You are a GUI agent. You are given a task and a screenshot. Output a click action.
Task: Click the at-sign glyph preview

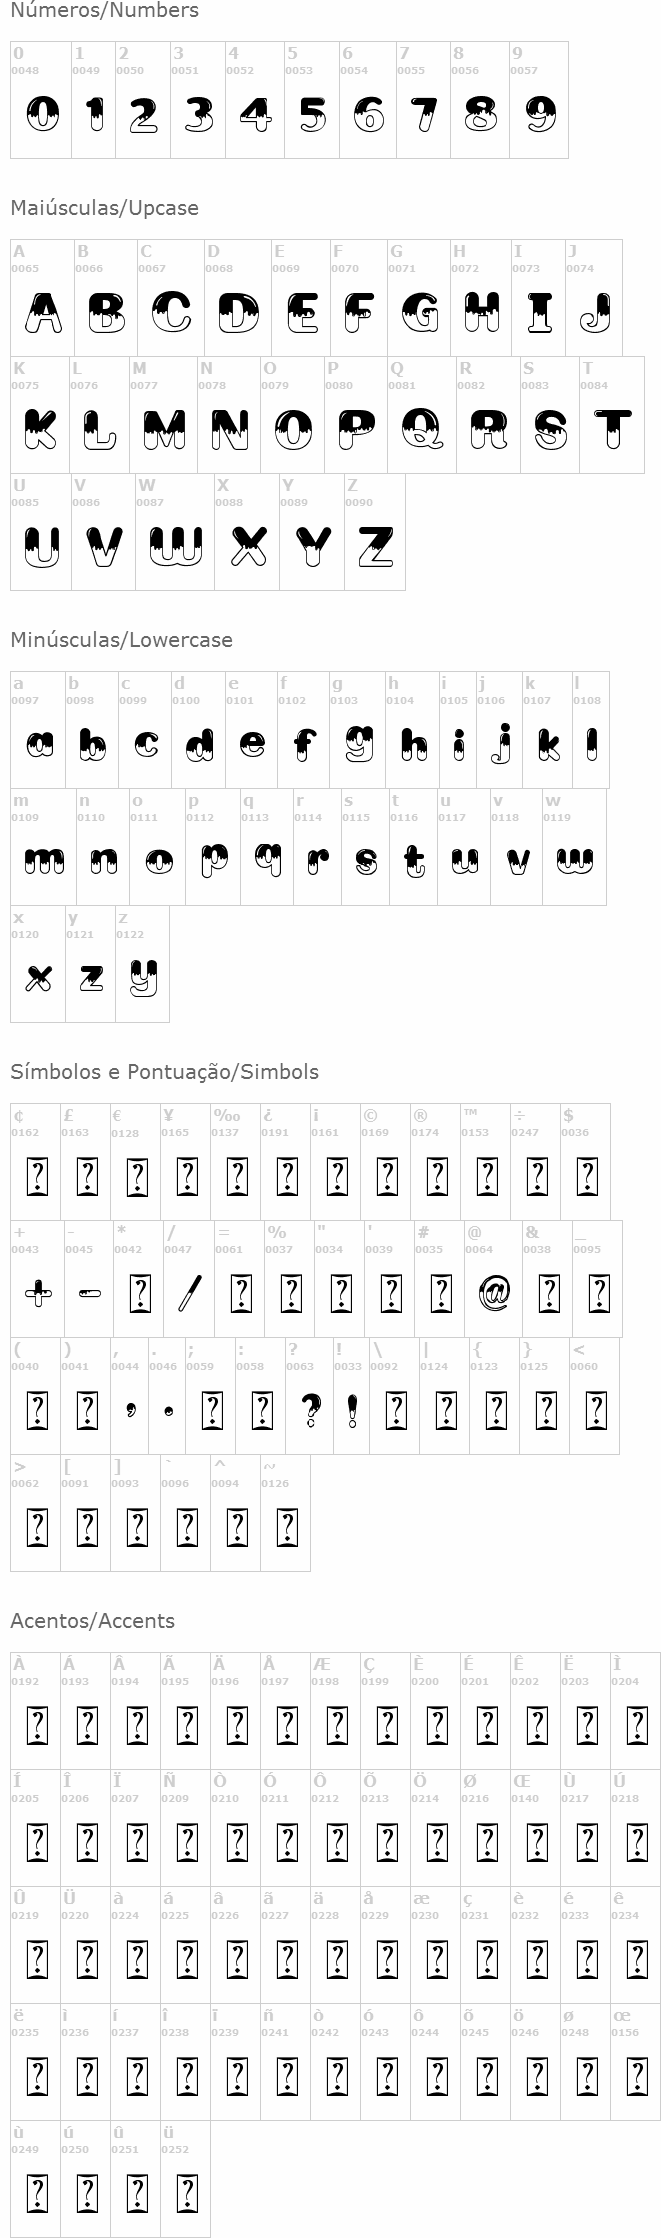[494, 1294]
